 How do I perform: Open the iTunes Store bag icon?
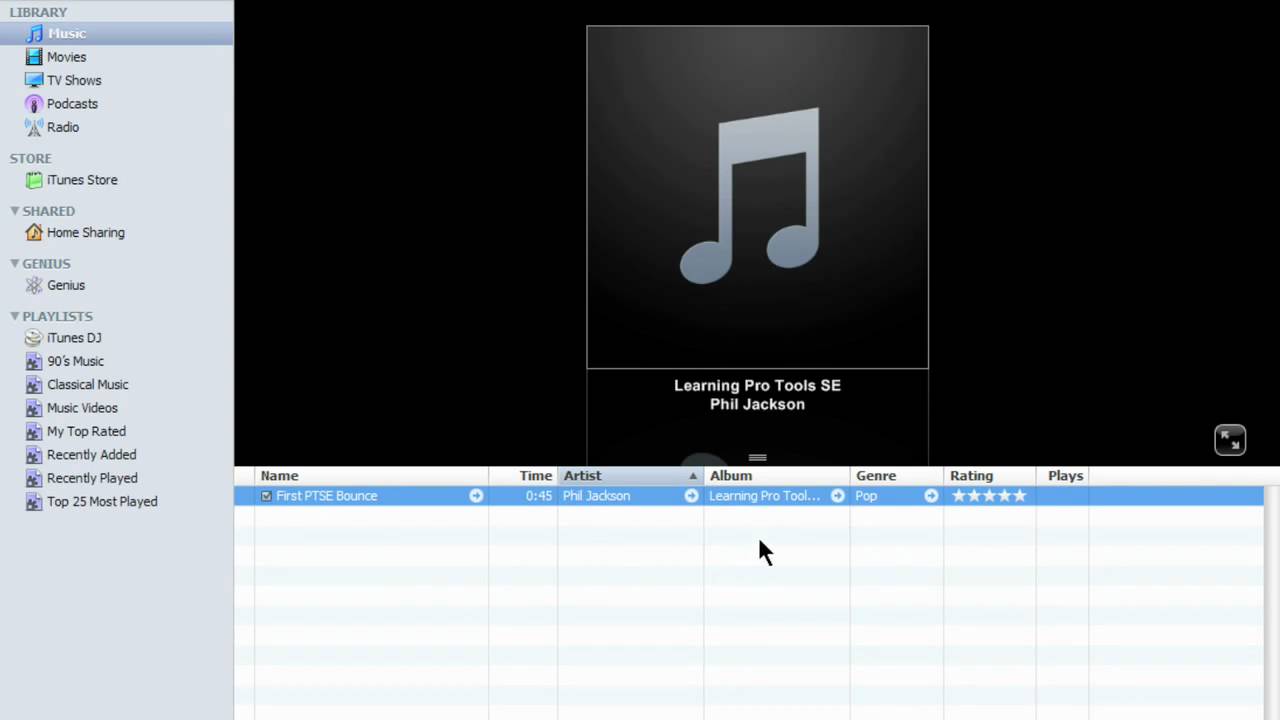(x=34, y=180)
